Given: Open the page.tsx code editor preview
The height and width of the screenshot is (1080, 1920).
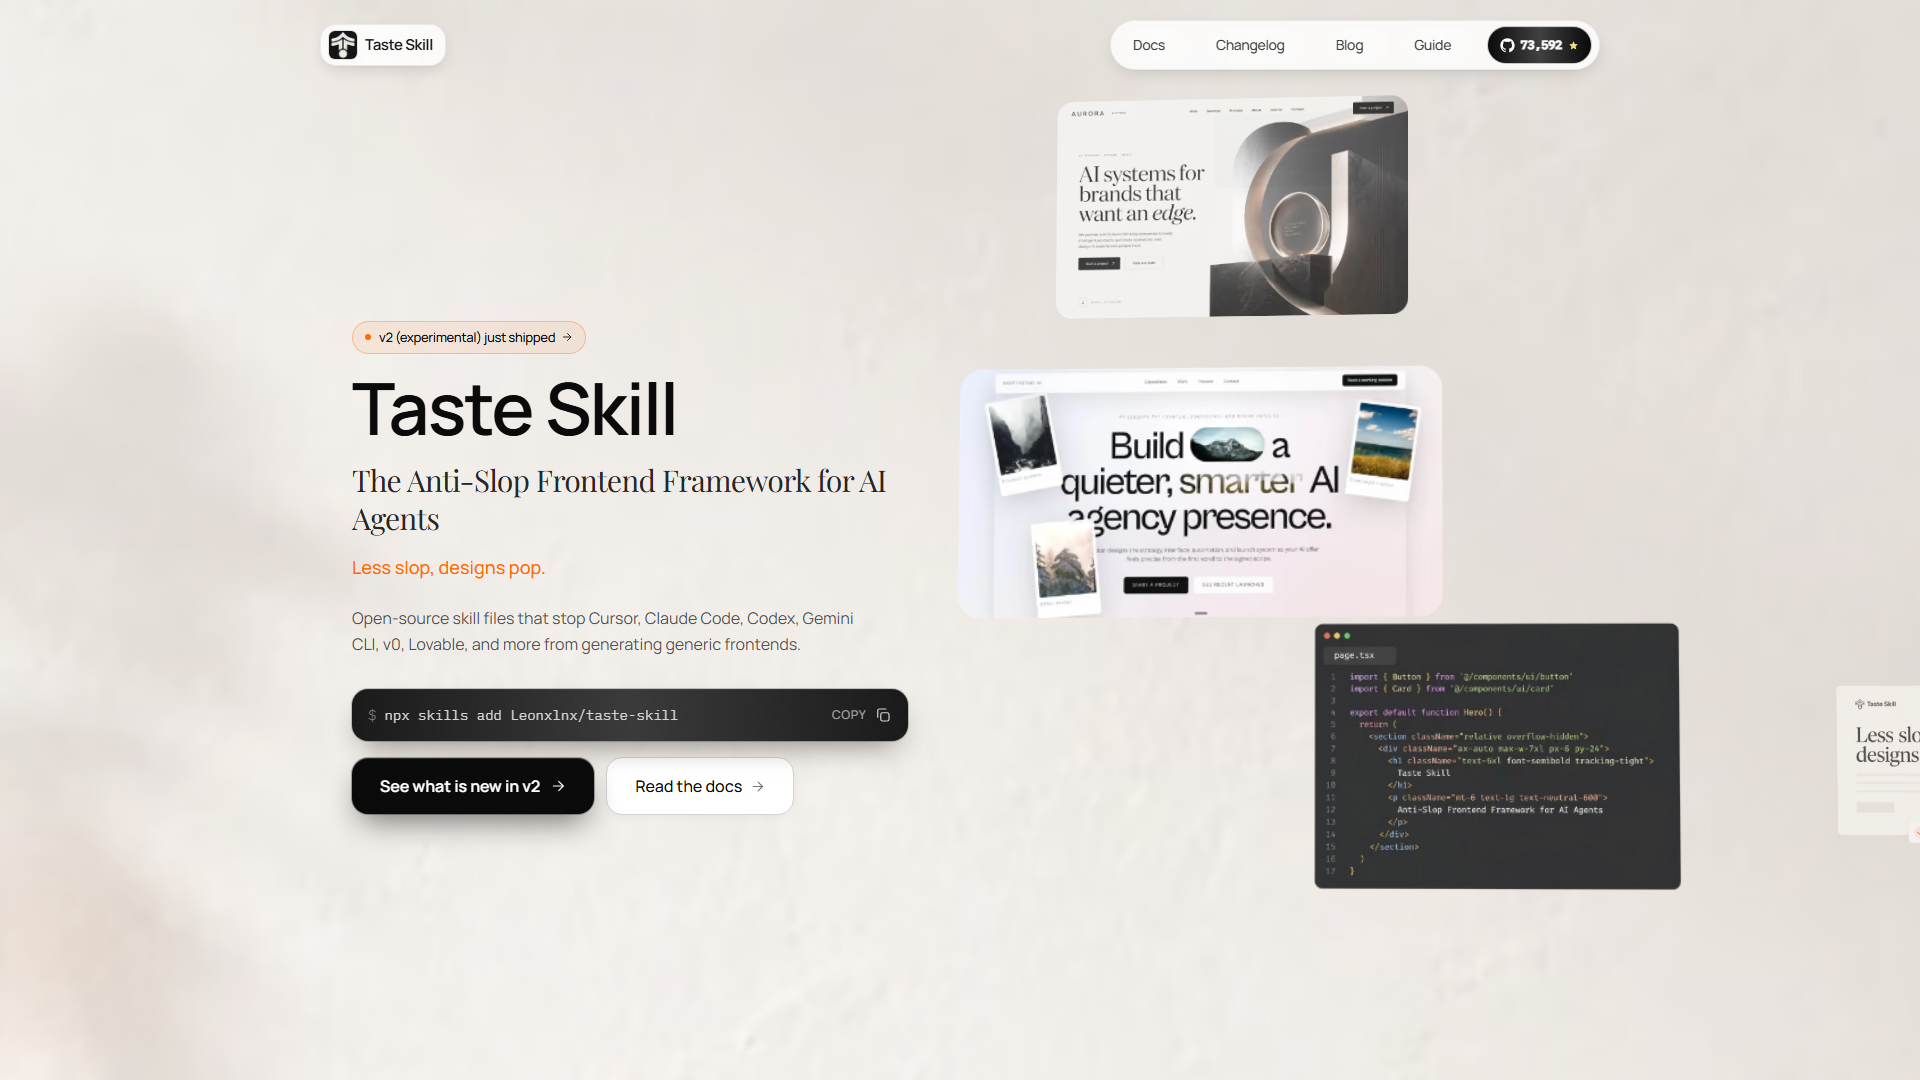Looking at the screenshot, I should click(x=1497, y=756).
